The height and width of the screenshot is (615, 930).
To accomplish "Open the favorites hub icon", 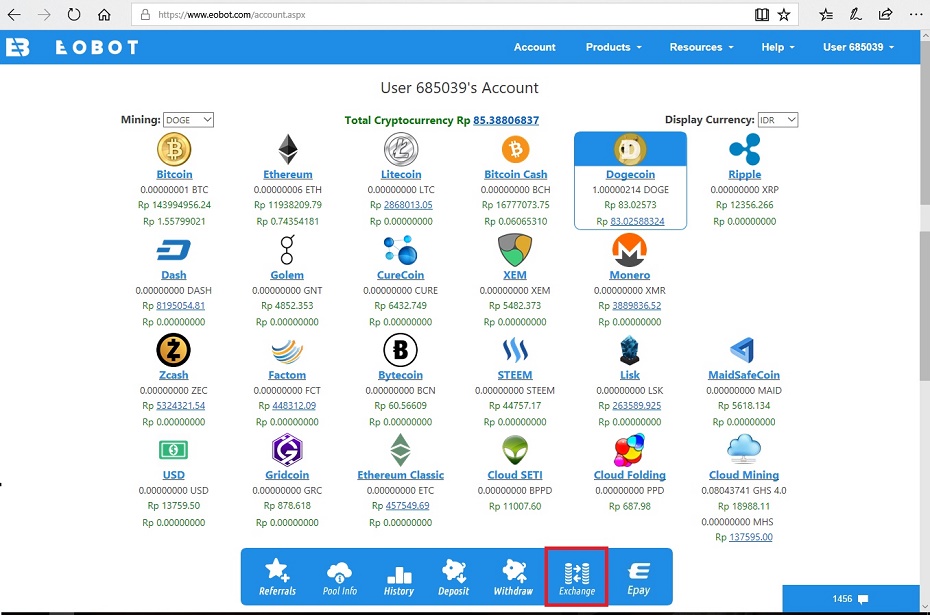I will coord(826,15).
